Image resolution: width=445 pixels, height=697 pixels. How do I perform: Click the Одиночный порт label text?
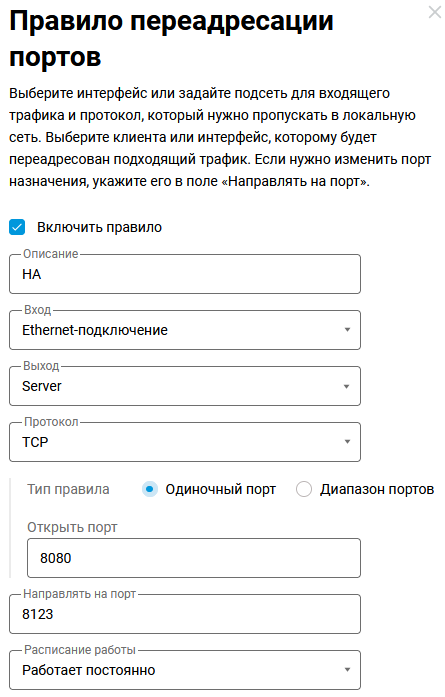tap(221, 489)
